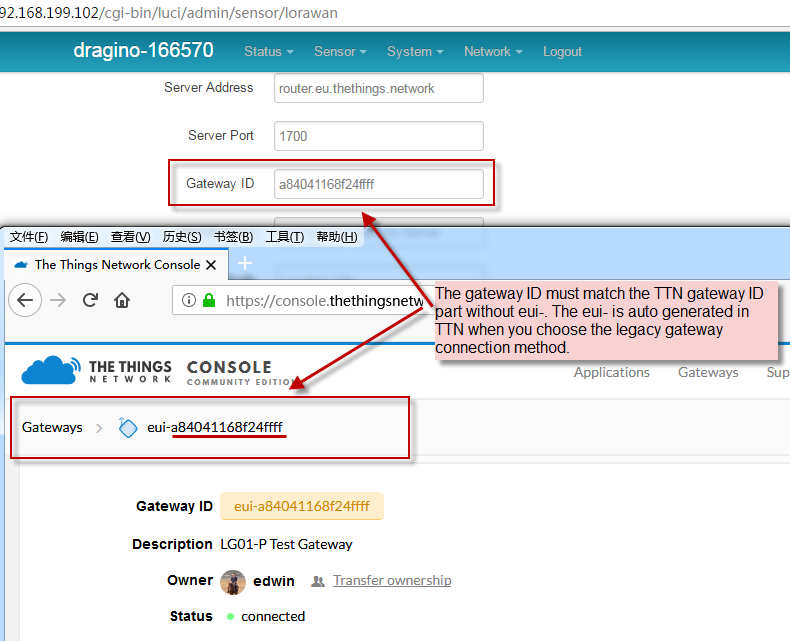The width and height of the screenshot is (790, 641).
Task: Click the browser Back arrow button
Action: coord(25,300)
